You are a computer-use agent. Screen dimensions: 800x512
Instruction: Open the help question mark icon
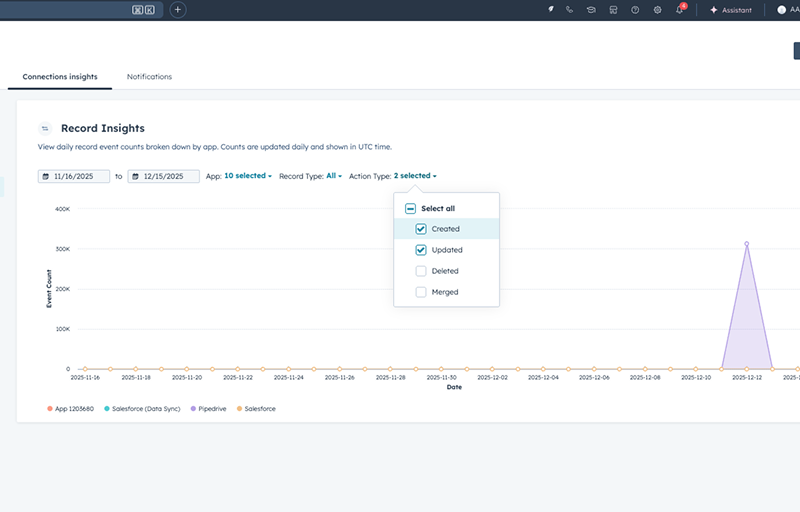click(x=635, y=10)
